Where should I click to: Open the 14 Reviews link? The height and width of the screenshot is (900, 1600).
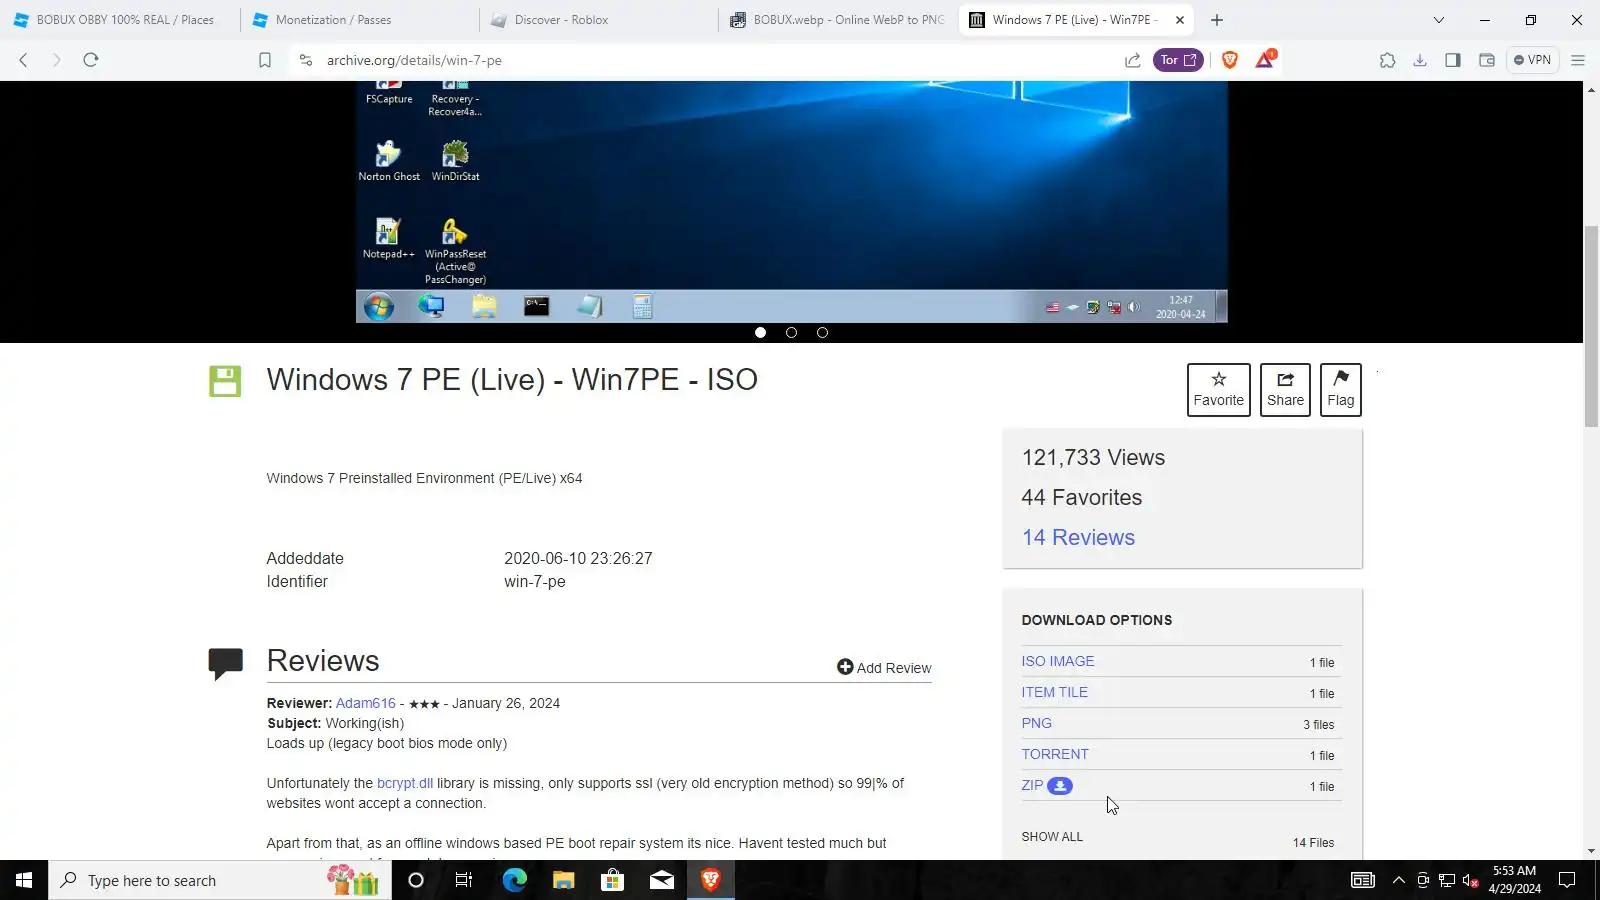pos(1078,538)
